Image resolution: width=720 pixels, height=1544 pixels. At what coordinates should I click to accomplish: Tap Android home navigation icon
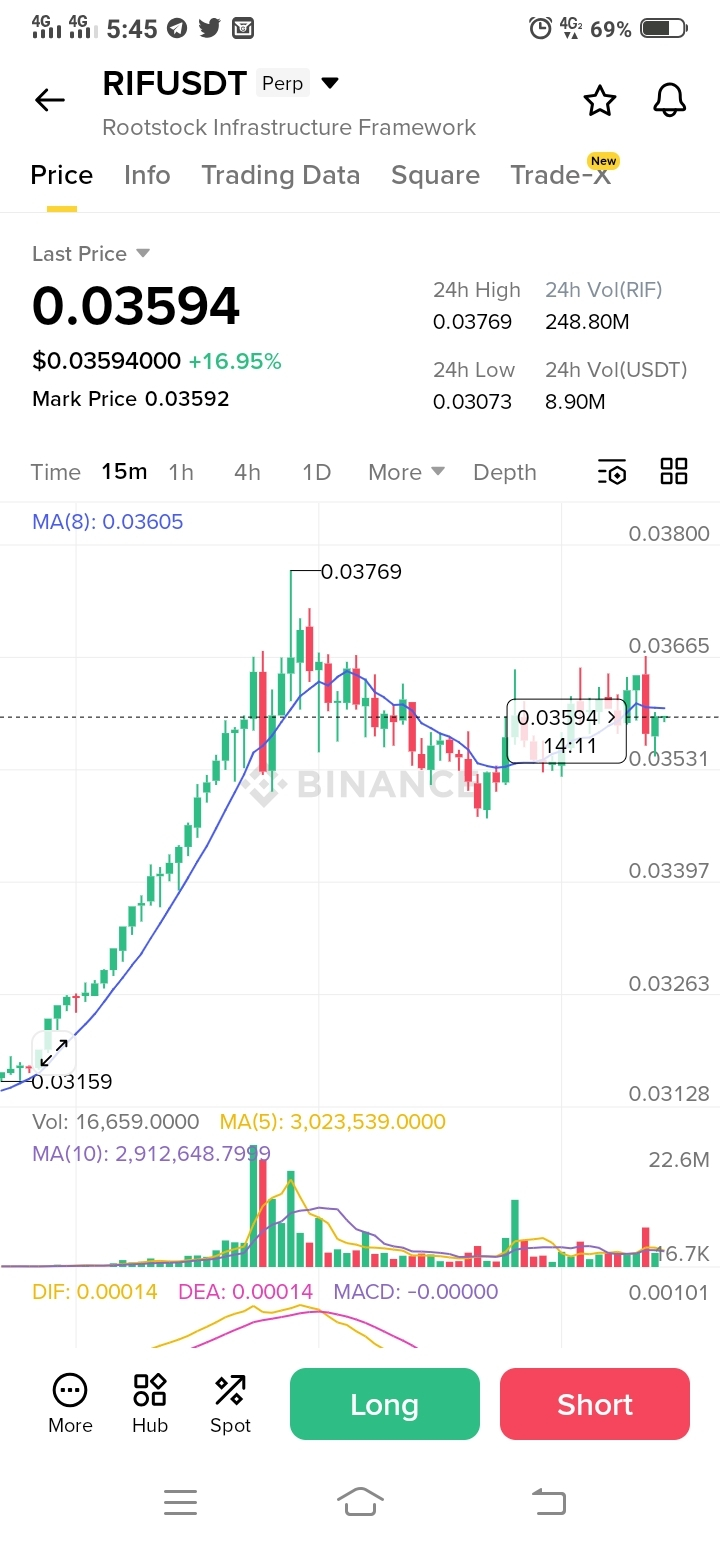point(360,1501)
